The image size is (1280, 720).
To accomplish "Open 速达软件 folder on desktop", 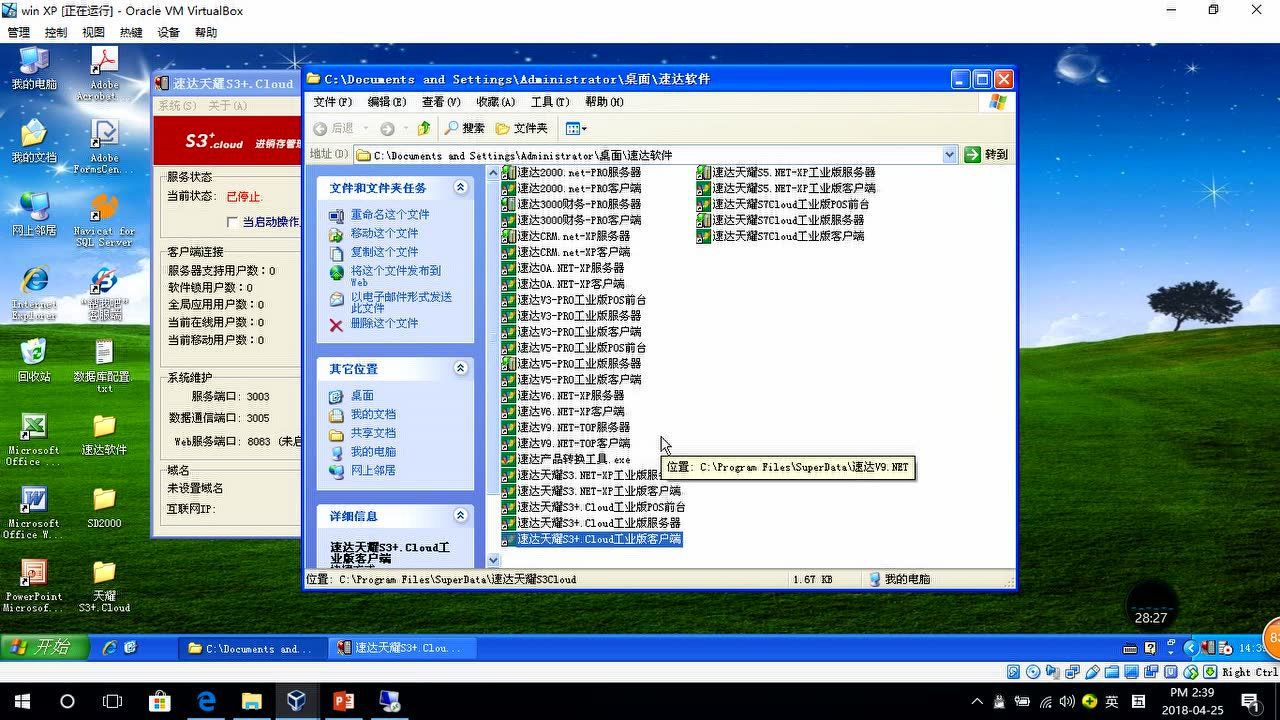I will [104, 434].
